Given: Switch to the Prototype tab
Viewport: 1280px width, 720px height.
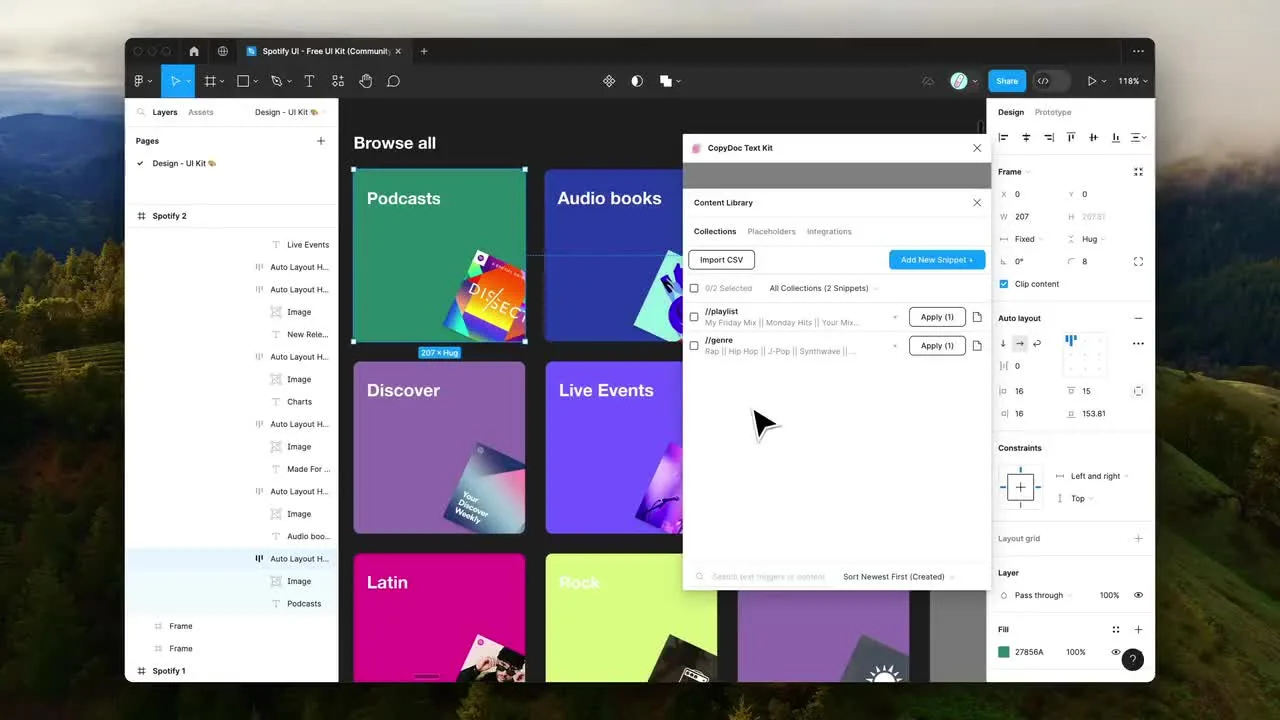Looking at the screenshot, I should point(1052,112).
